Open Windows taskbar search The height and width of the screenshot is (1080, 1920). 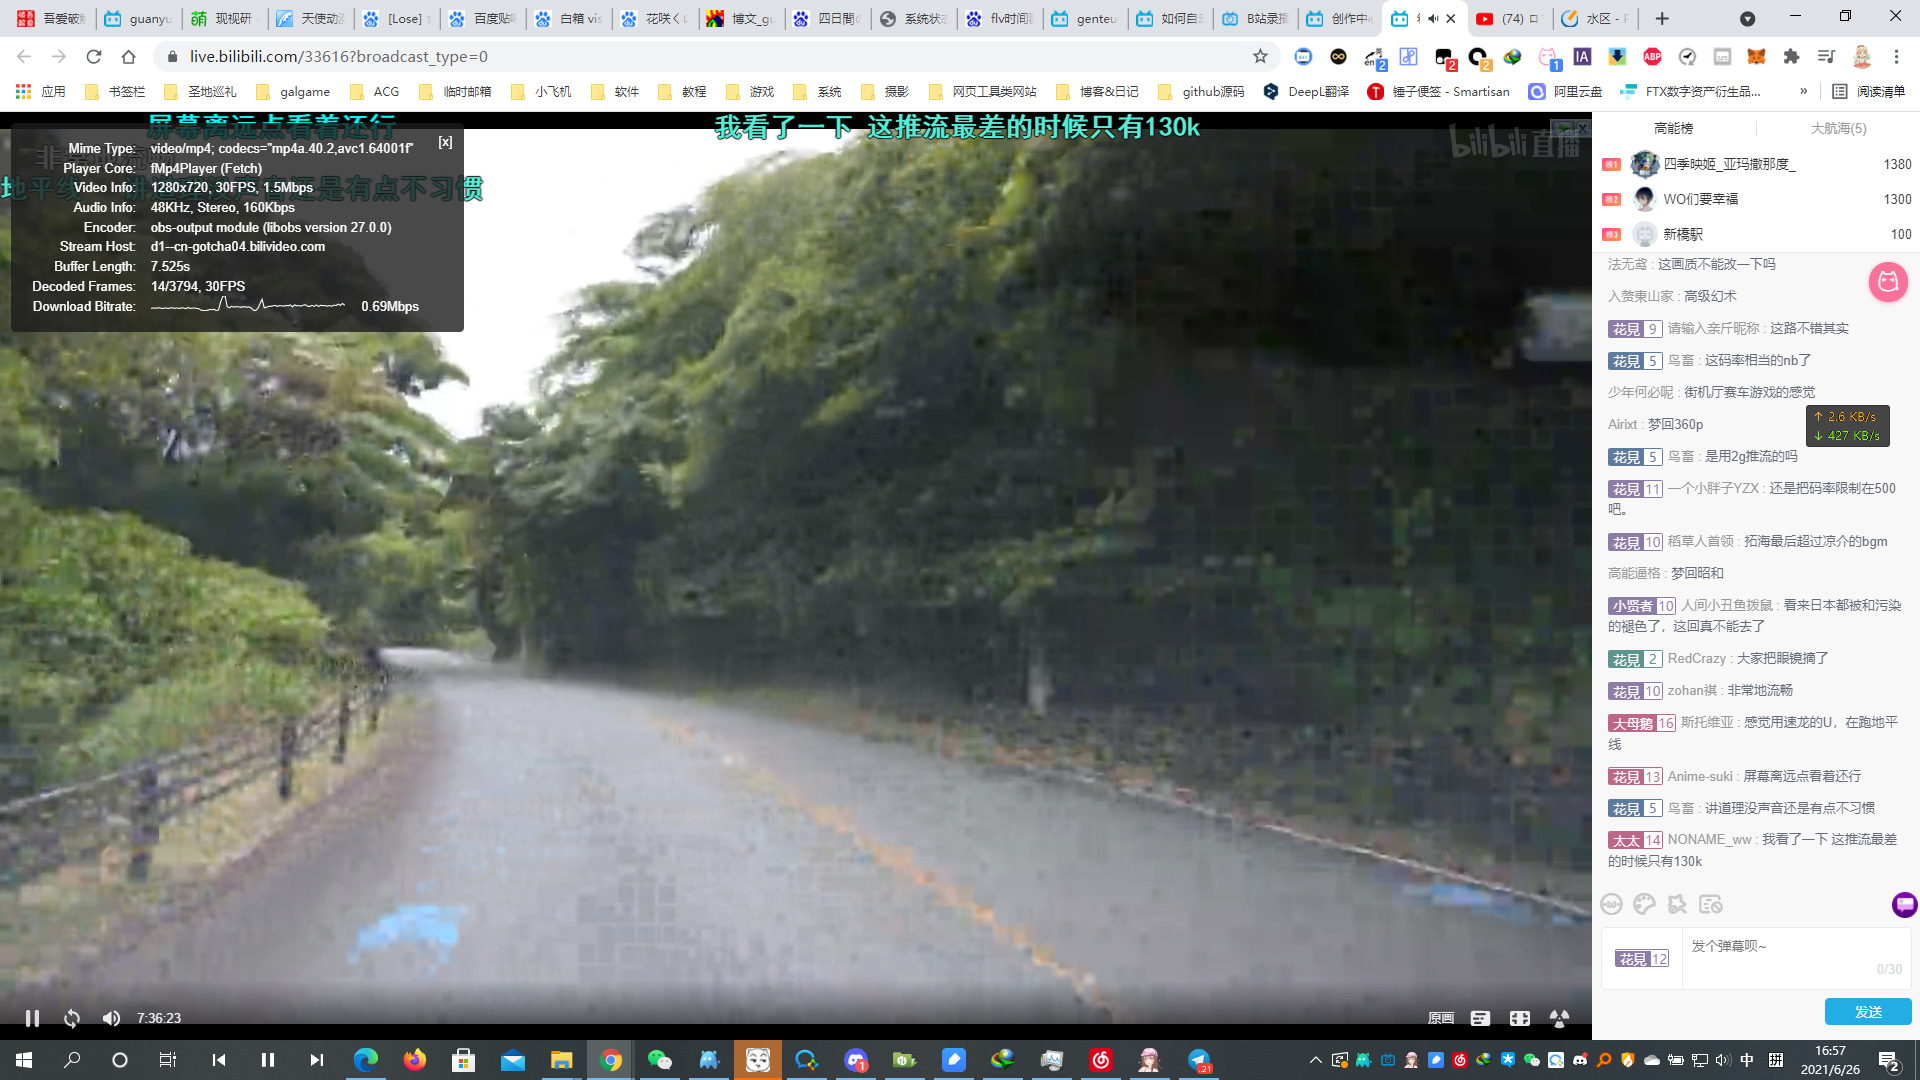(x=72, y=1059)
